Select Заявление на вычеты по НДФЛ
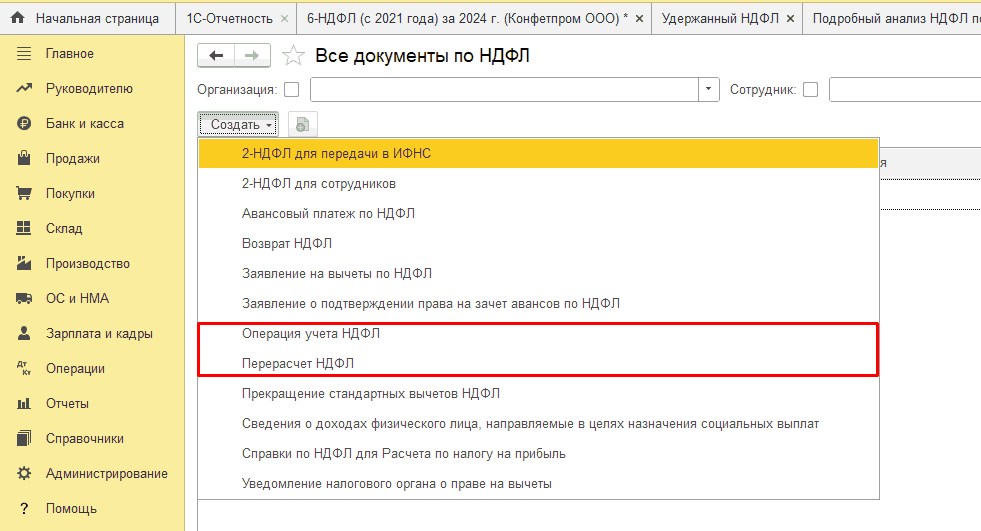 (539, 273)
